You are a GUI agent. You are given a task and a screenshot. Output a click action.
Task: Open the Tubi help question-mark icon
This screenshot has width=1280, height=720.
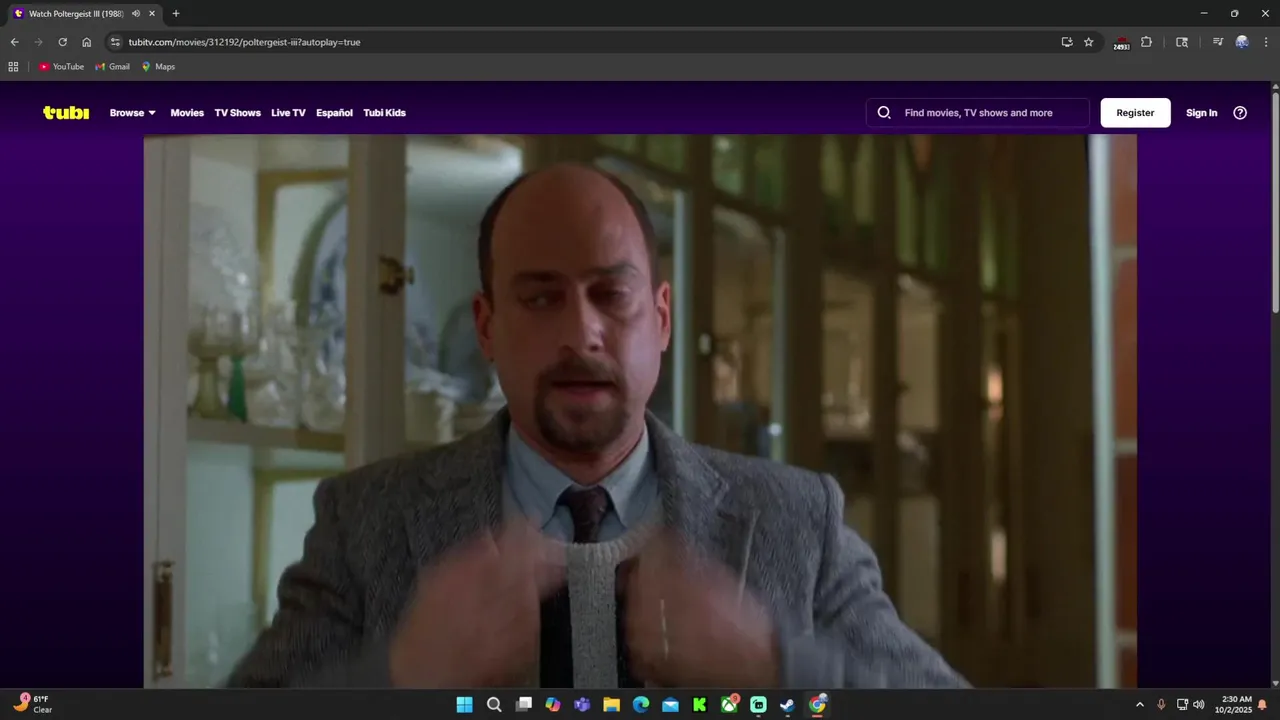[x=1240, y=113]
